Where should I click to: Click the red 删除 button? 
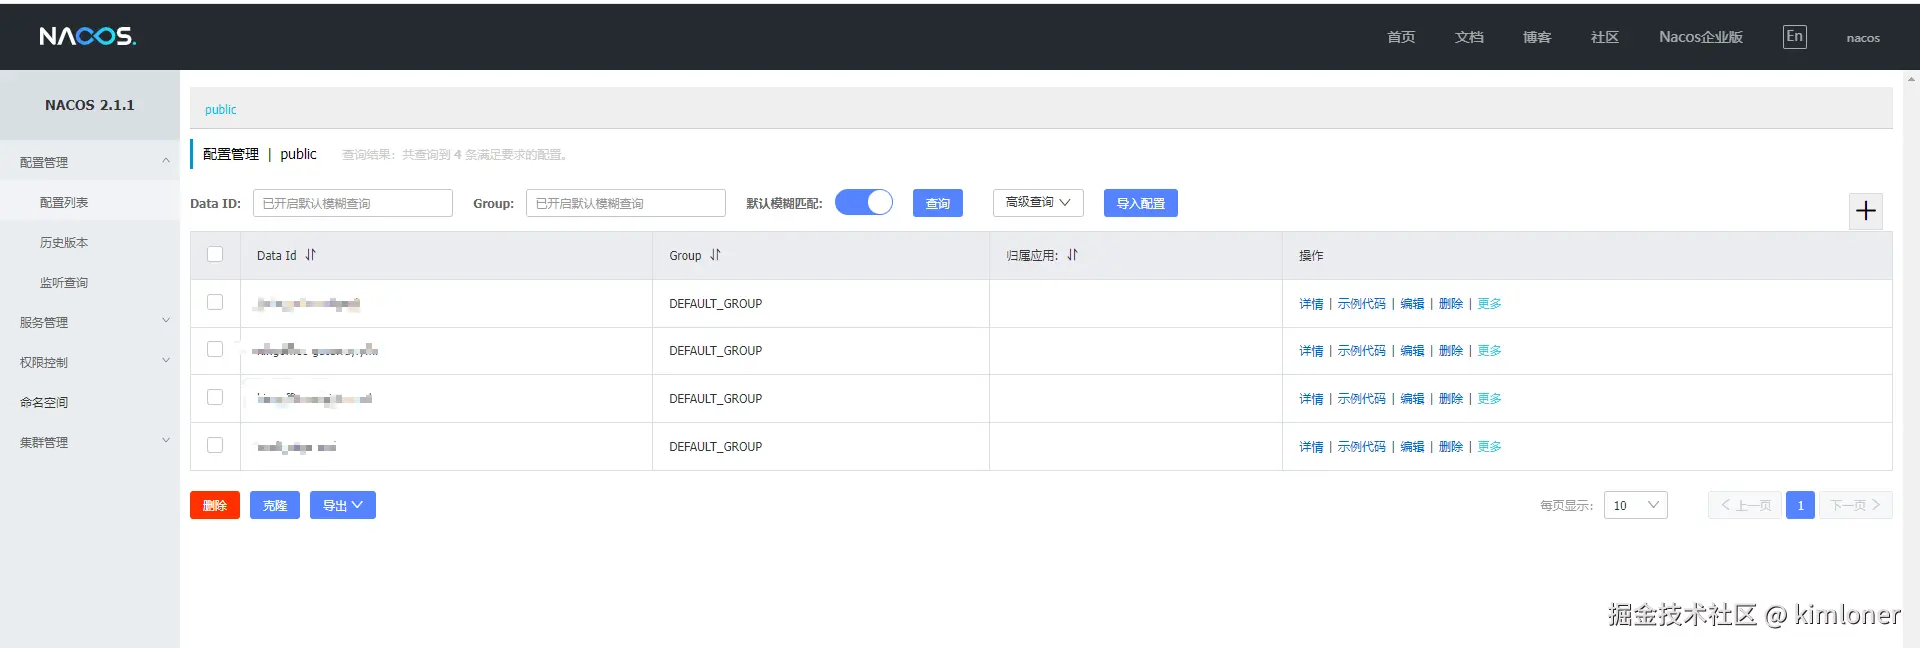(x=215, y=505)
